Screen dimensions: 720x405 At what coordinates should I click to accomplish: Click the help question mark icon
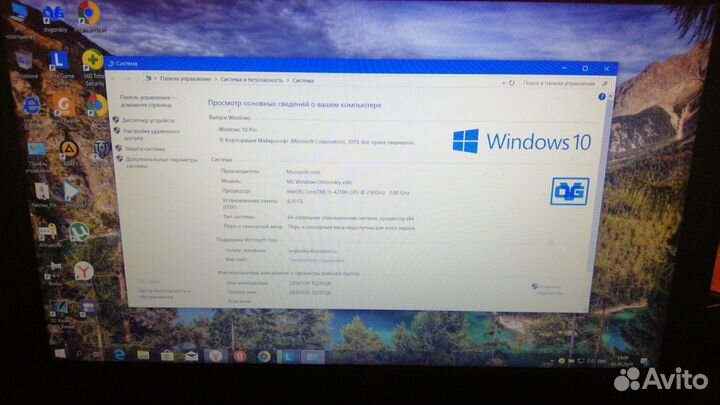[x=602, y=97]
